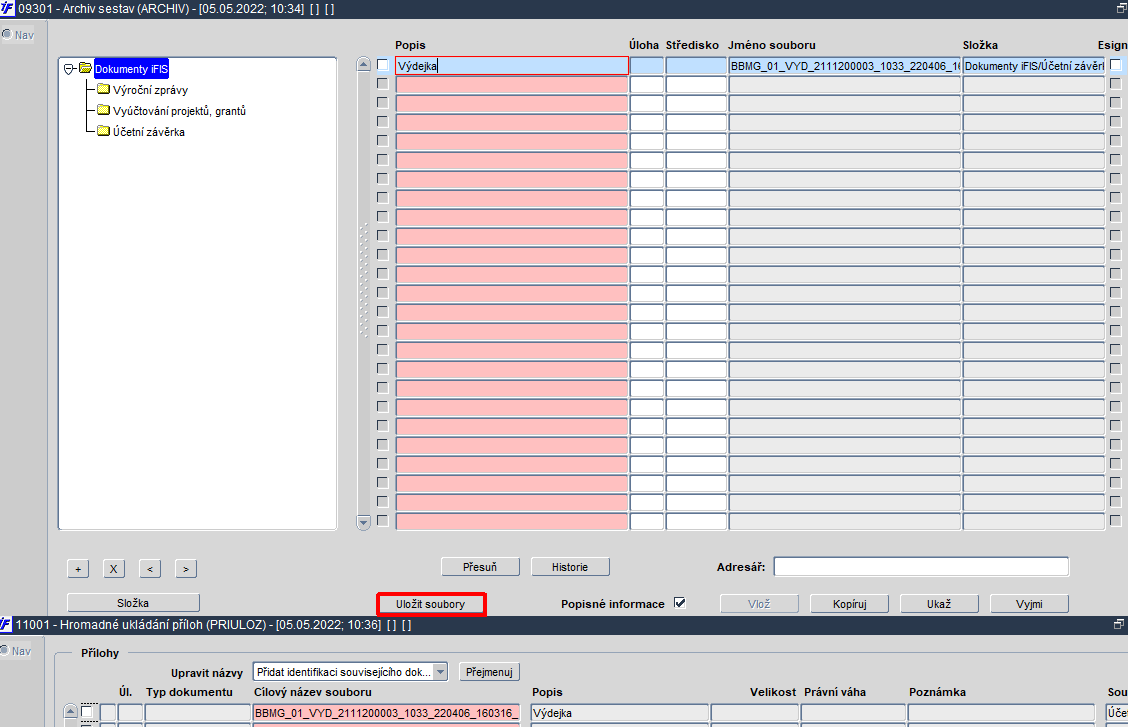Click the scroll down arrow of file list
This screenshot has width=1128, height=727.
[363, 523]
